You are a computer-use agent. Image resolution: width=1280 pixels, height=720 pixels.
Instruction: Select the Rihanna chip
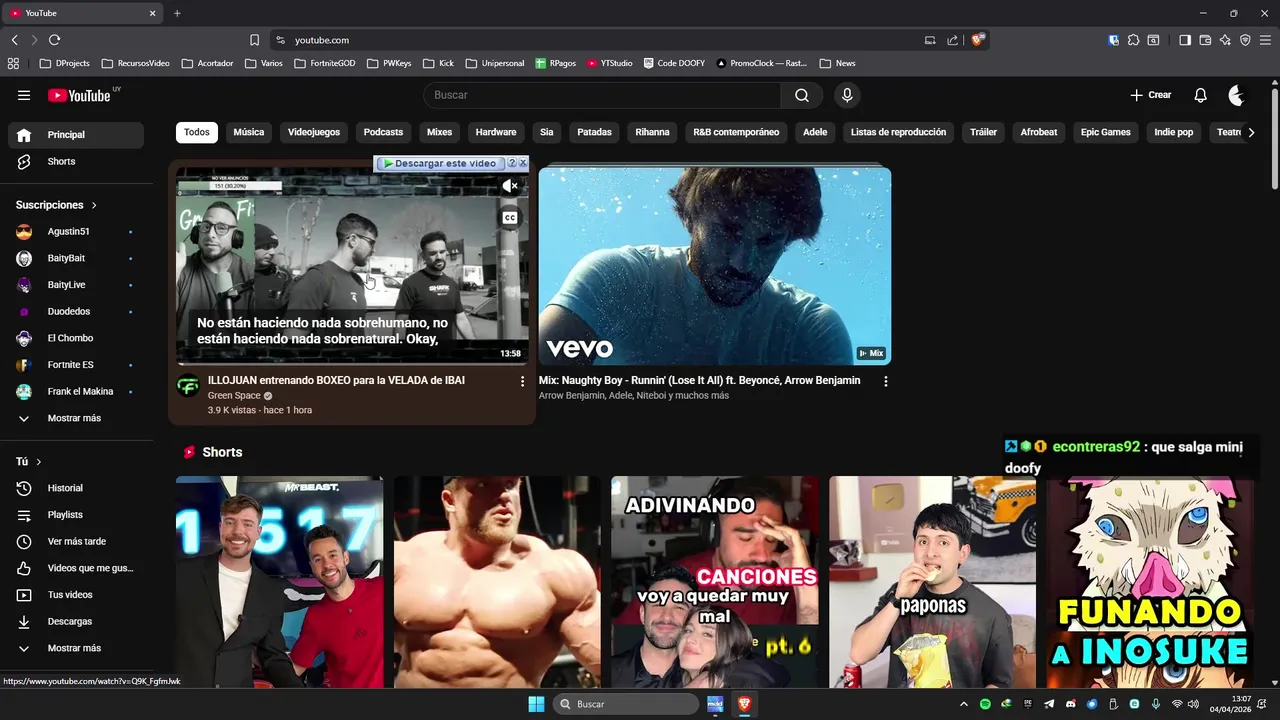(x=652, y=132)
